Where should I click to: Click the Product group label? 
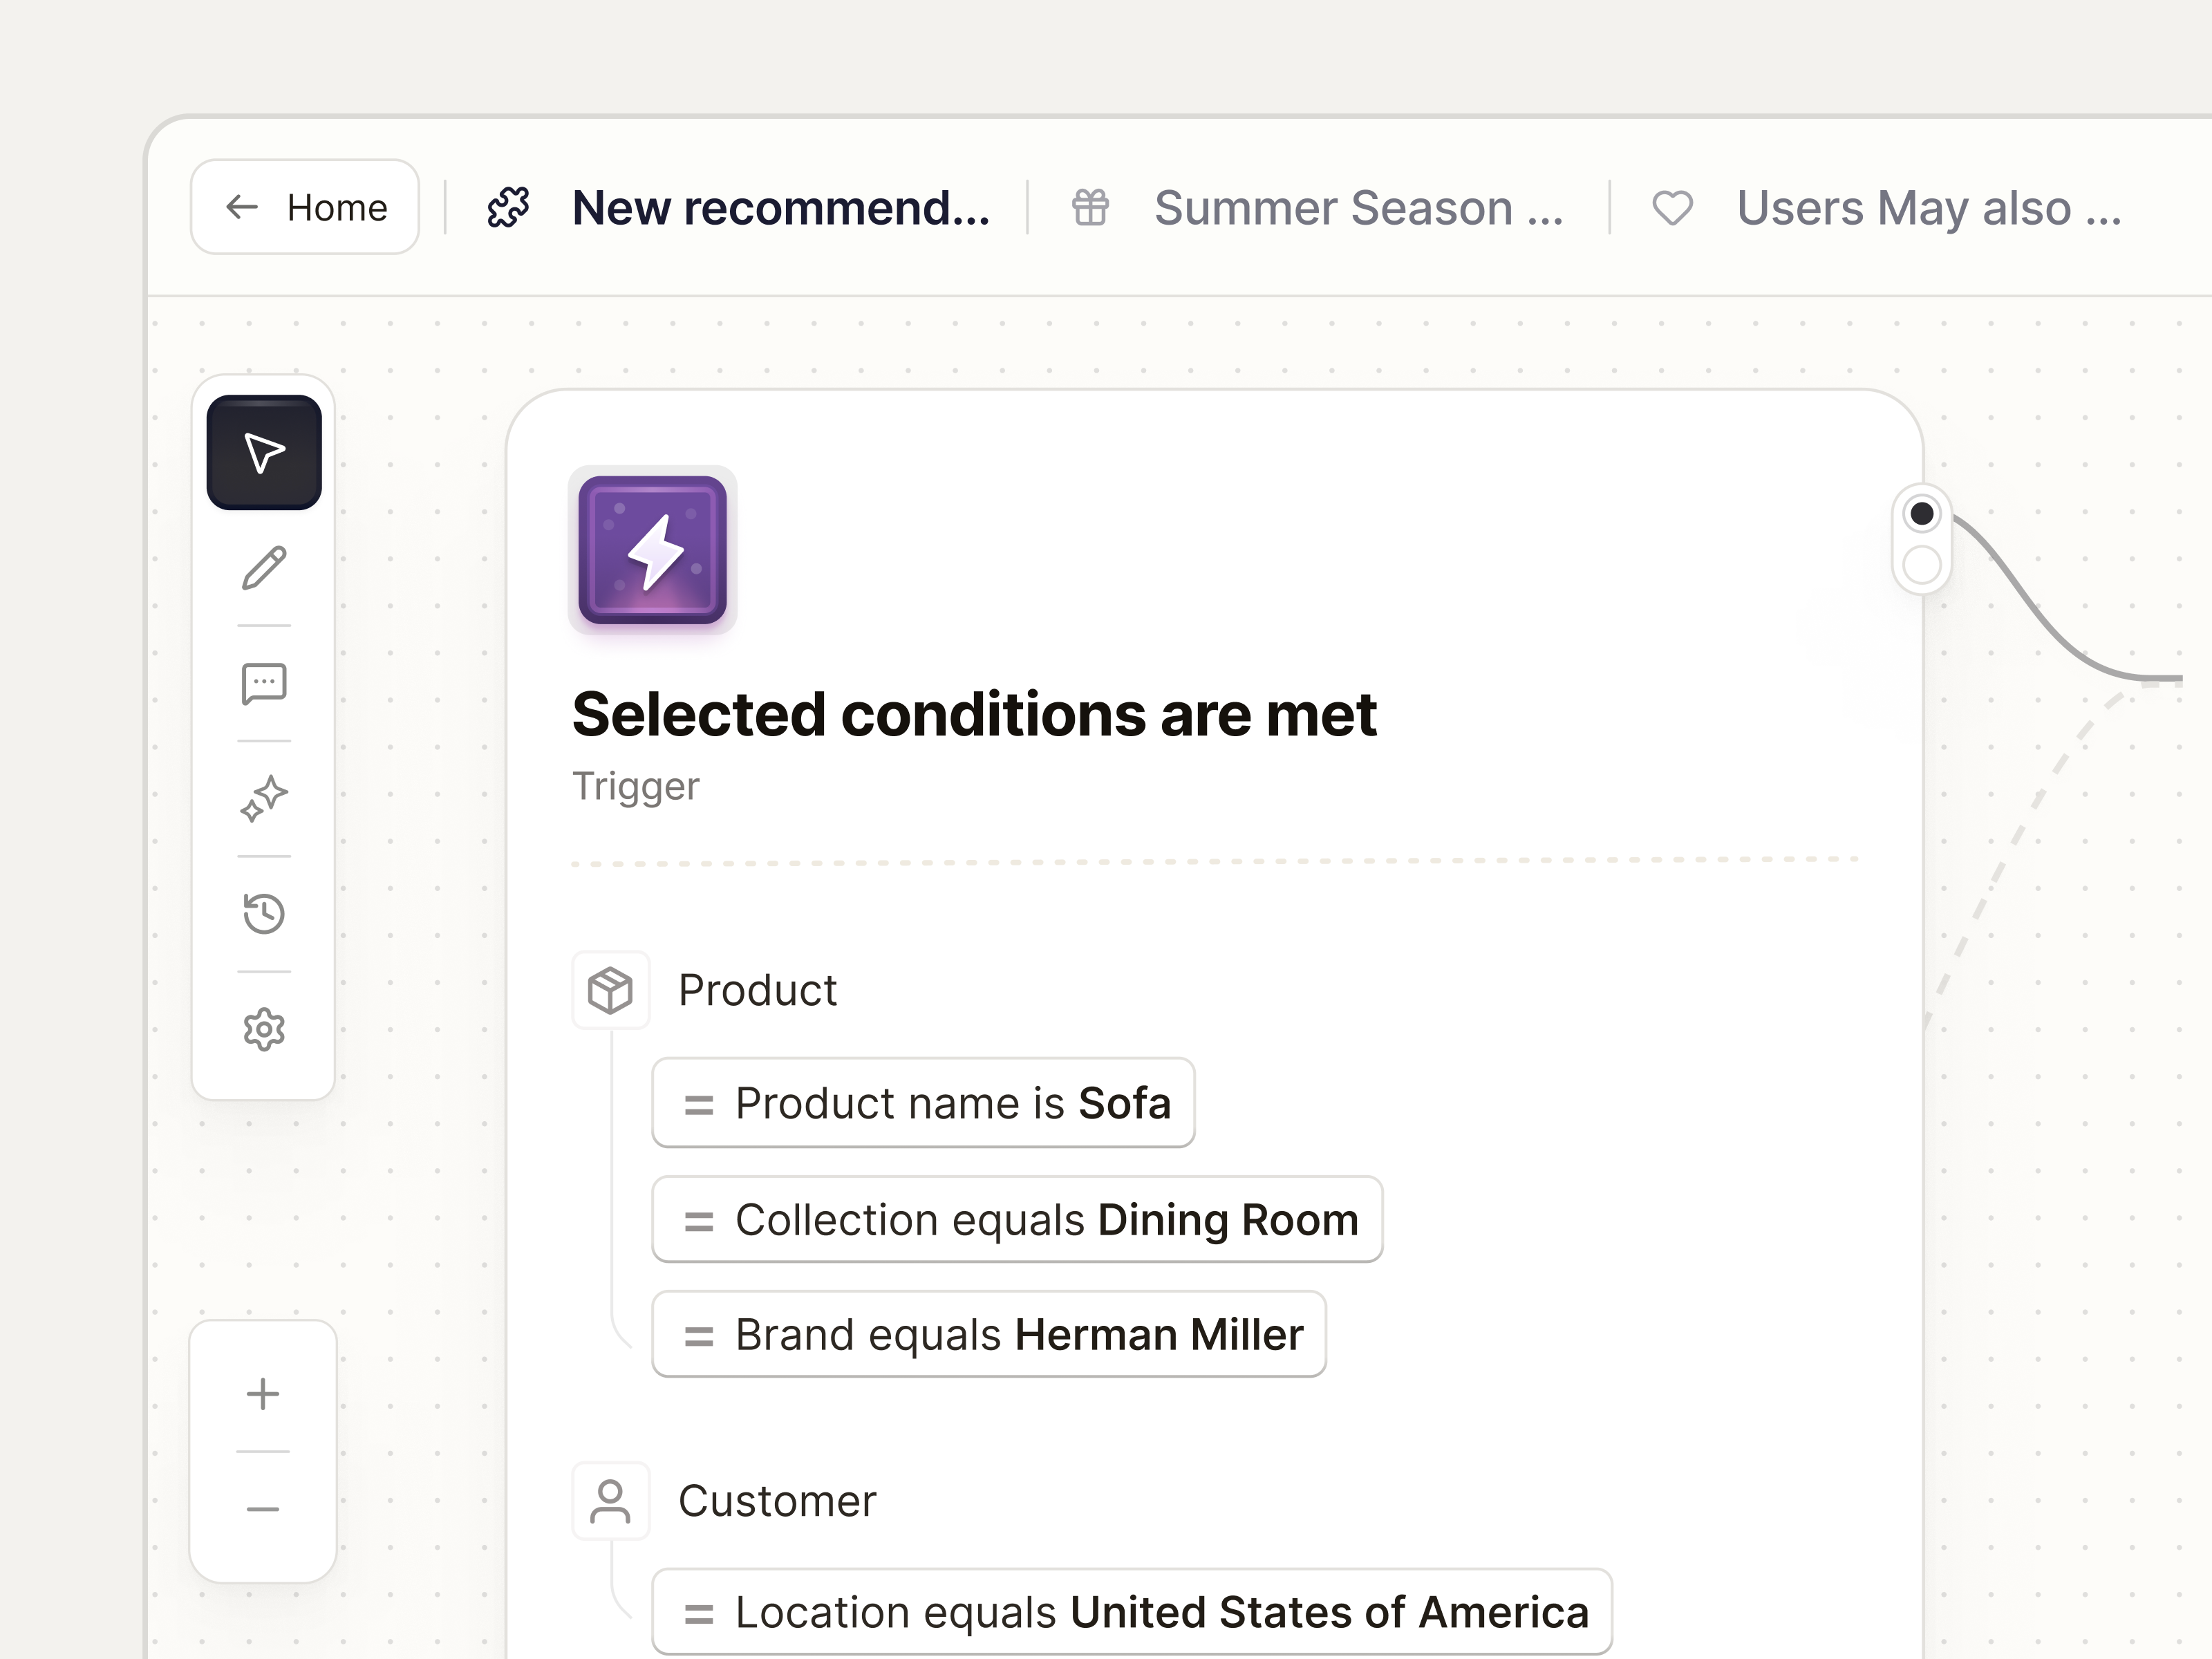click(x=757, y=990)
